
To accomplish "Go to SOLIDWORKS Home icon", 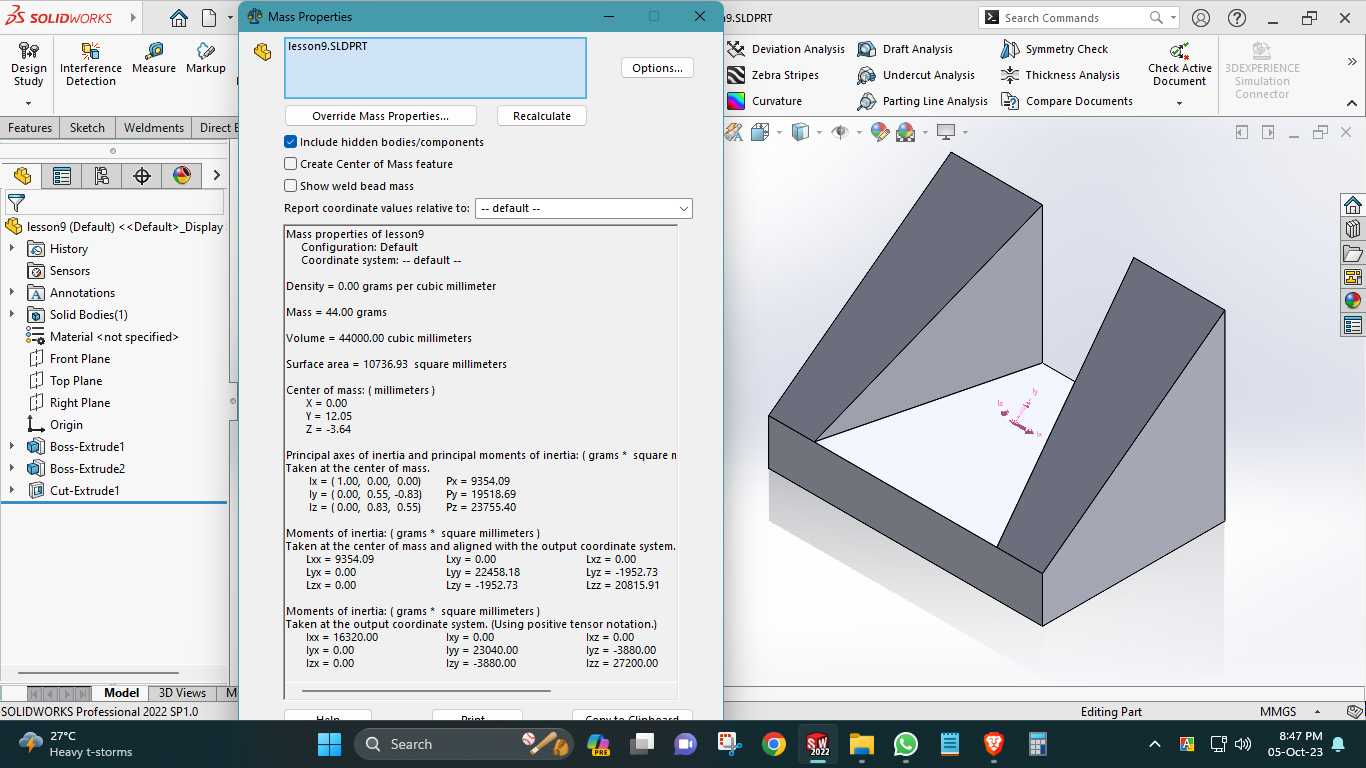I will [178, 18].
